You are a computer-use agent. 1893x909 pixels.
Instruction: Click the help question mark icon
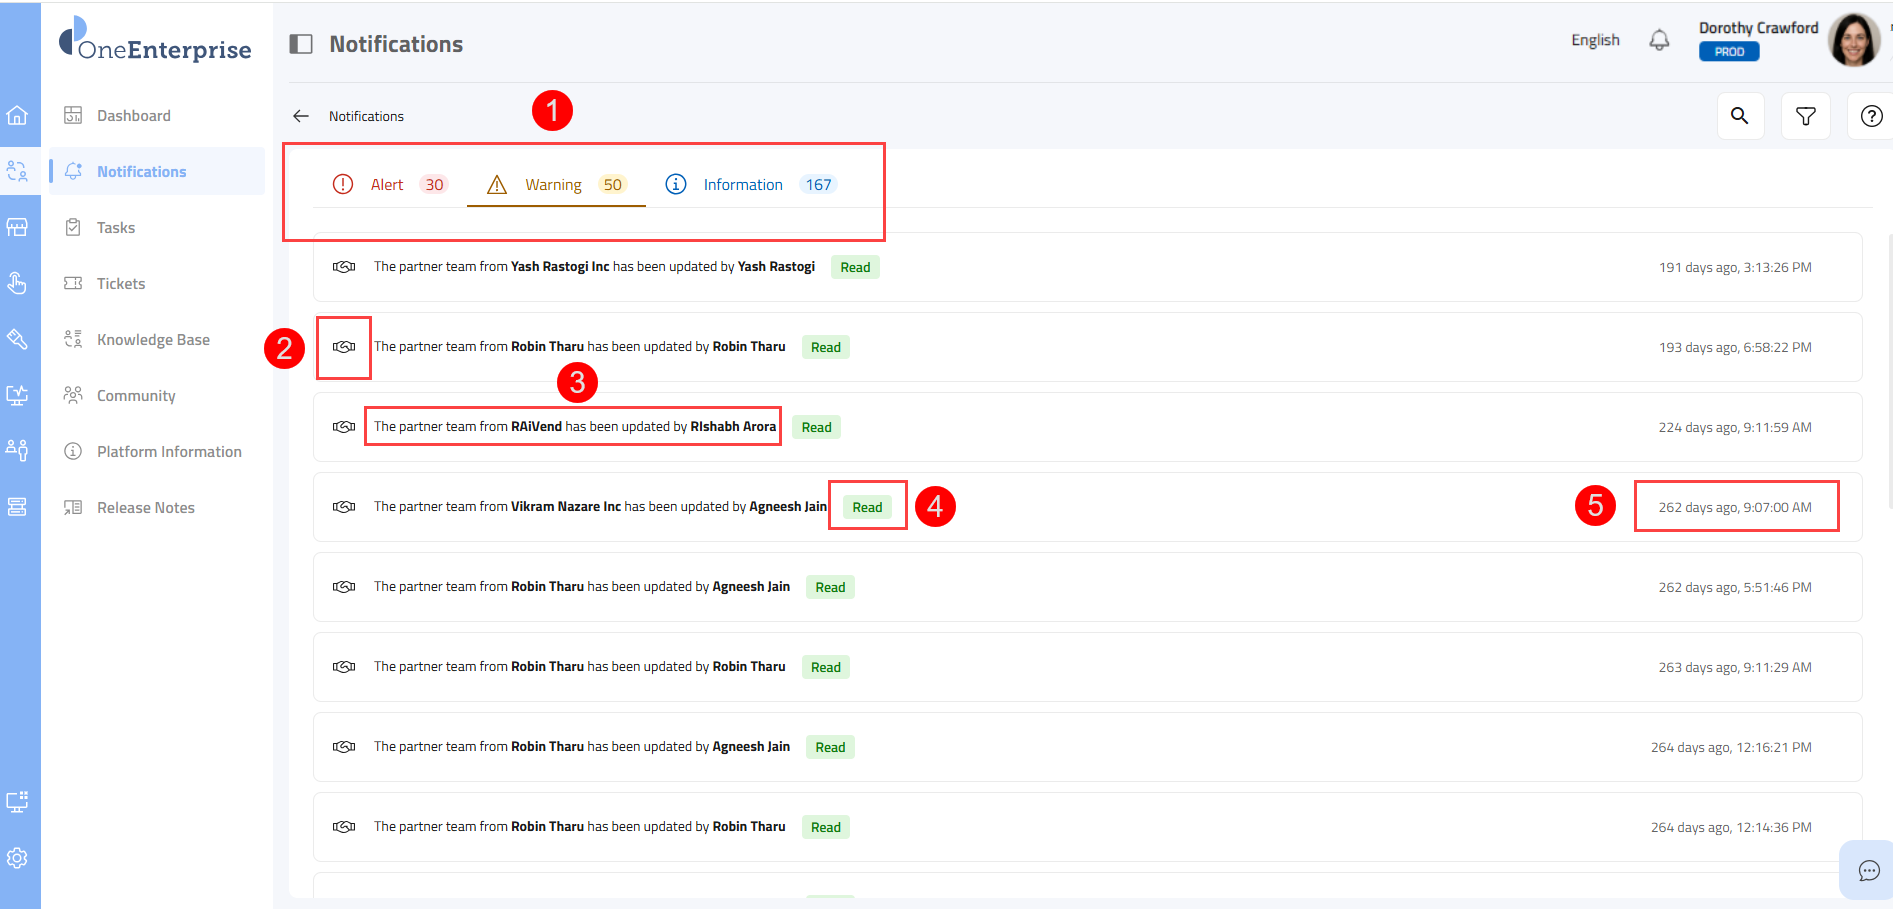[x=1871, y=116]
